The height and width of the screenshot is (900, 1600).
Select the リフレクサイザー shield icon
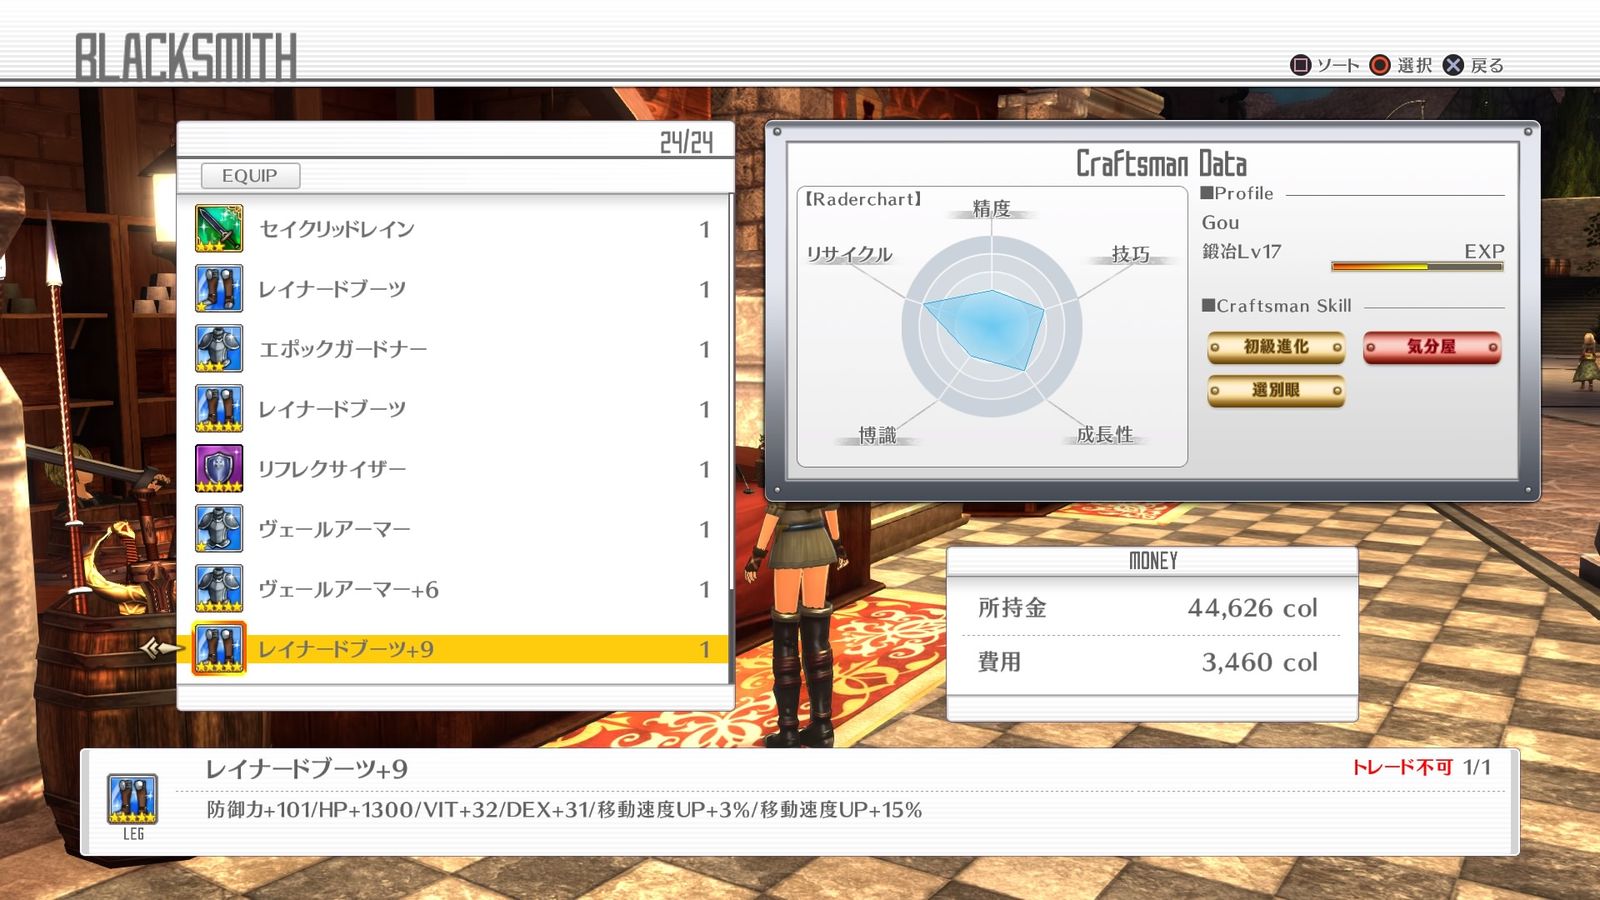[219, 469]
